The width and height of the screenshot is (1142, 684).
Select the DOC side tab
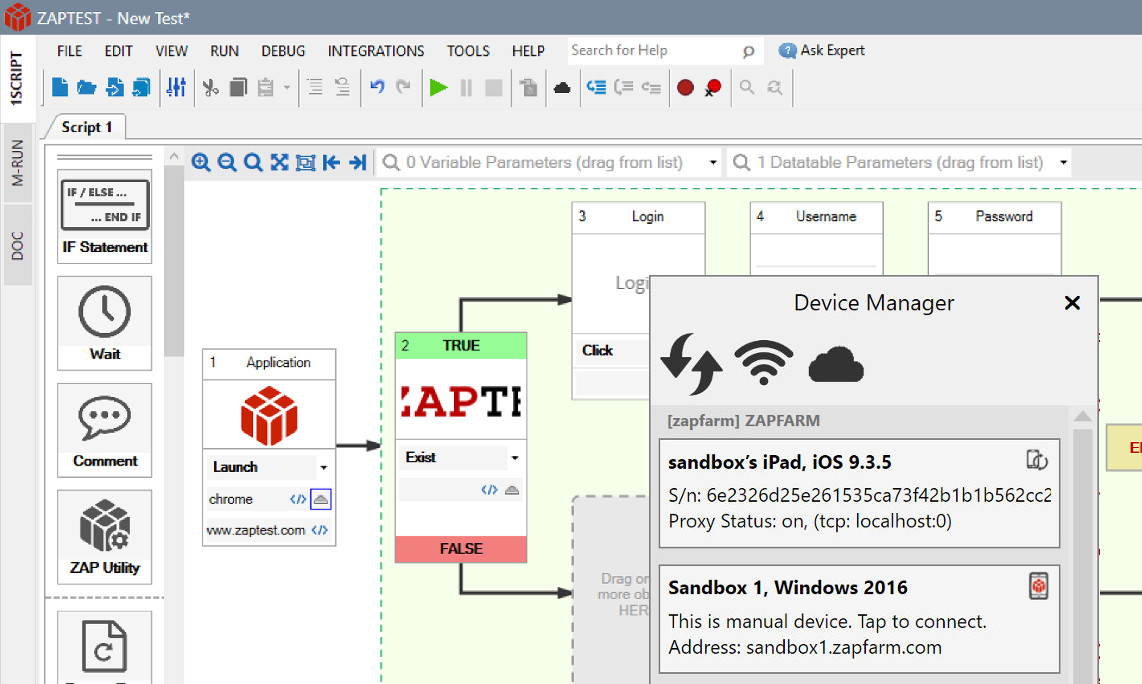[17, 245]
